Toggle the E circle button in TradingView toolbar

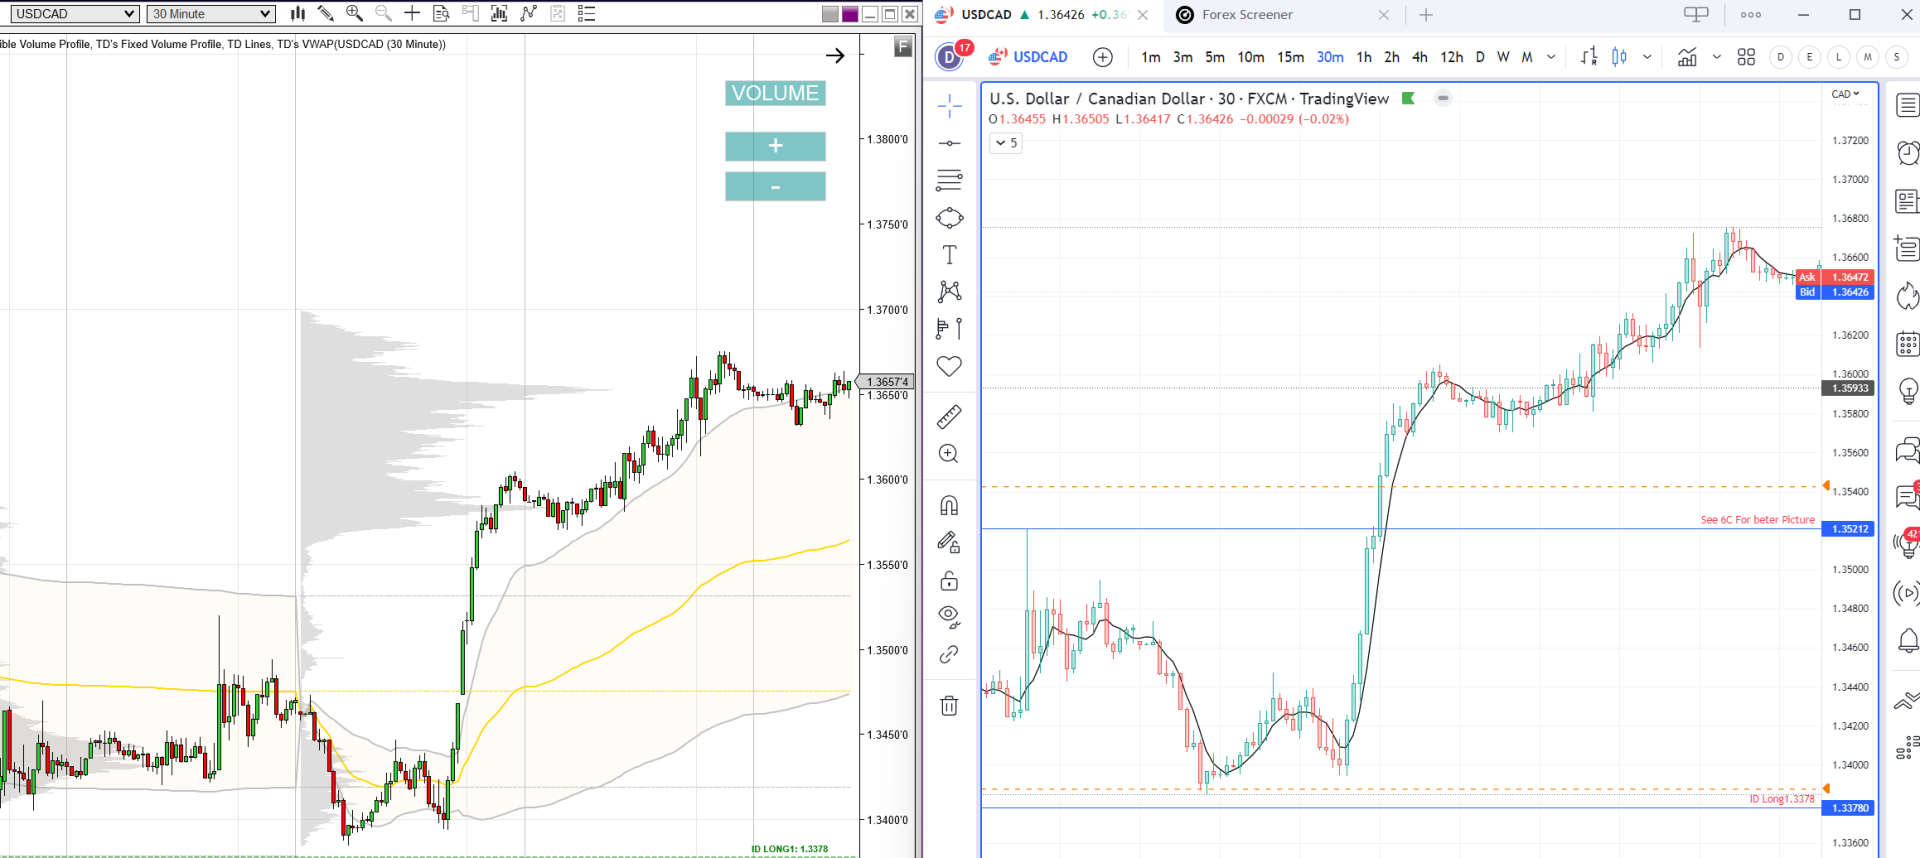(1809, 57)
